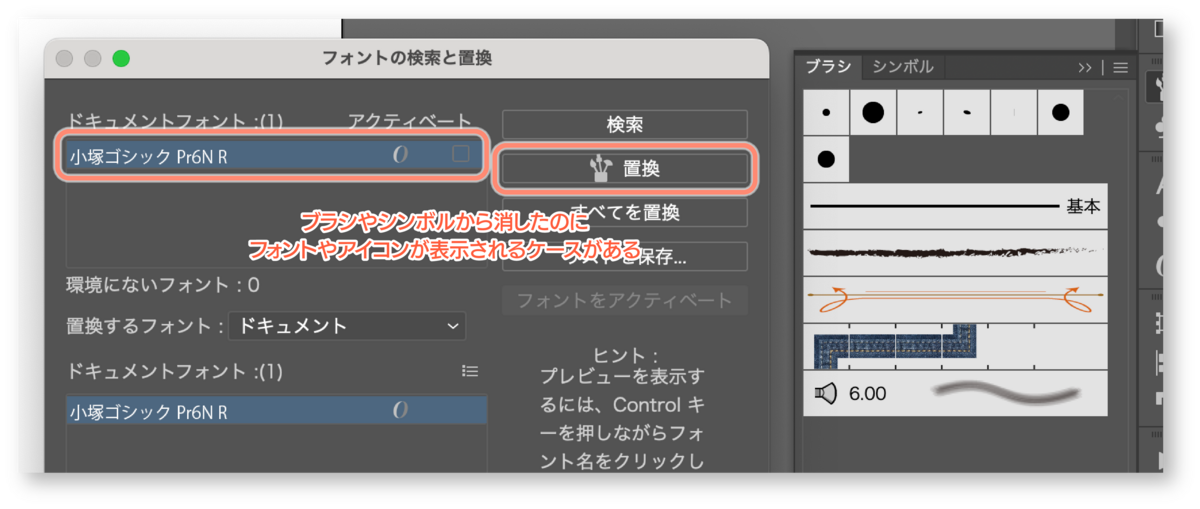Click the 検索 button
The image size is (1200, 509).
click(x=624, y=125)
